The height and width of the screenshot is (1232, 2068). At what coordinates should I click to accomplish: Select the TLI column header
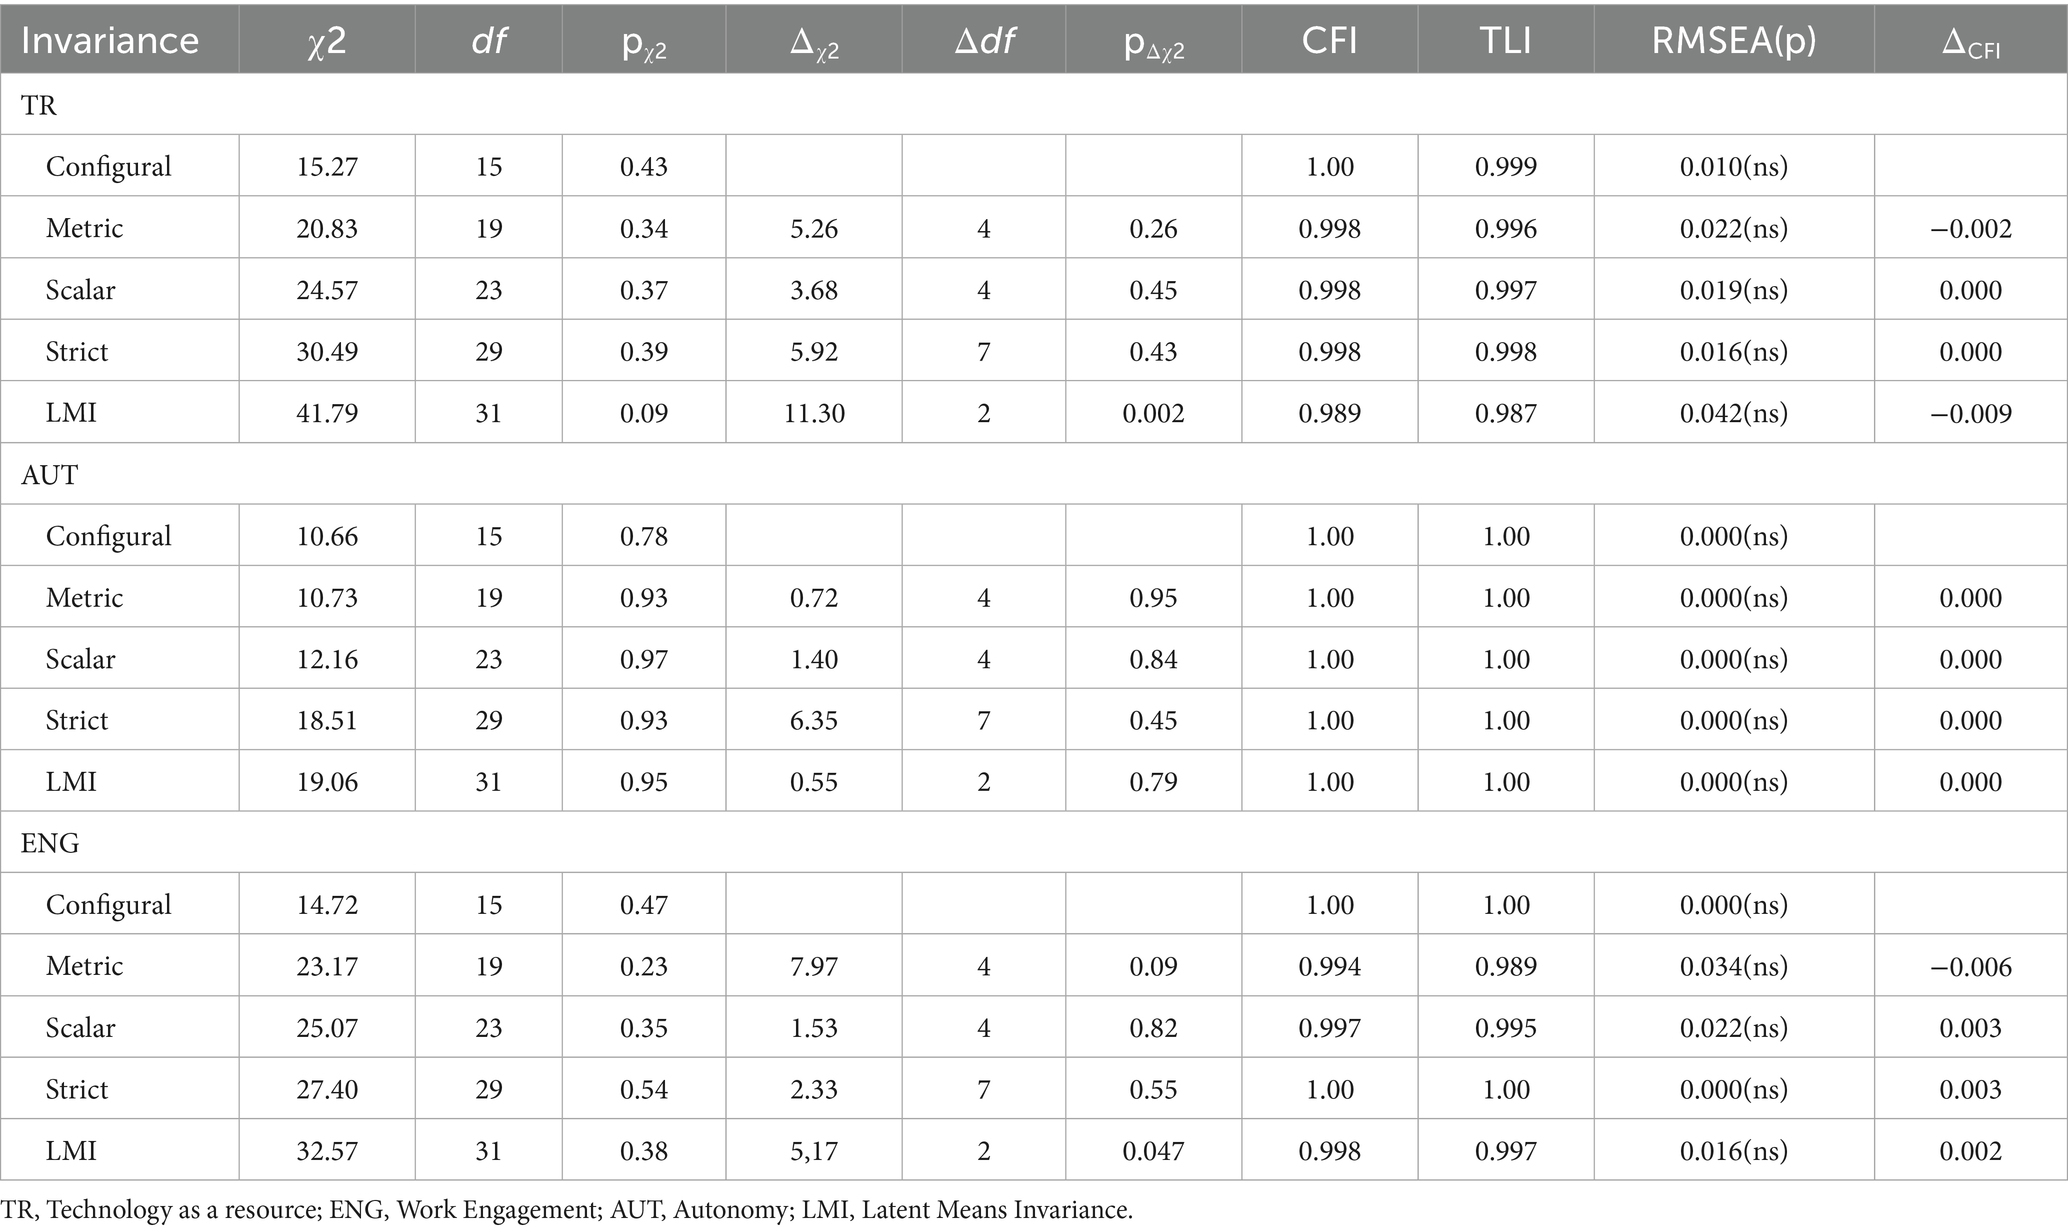pos(1505,41)
